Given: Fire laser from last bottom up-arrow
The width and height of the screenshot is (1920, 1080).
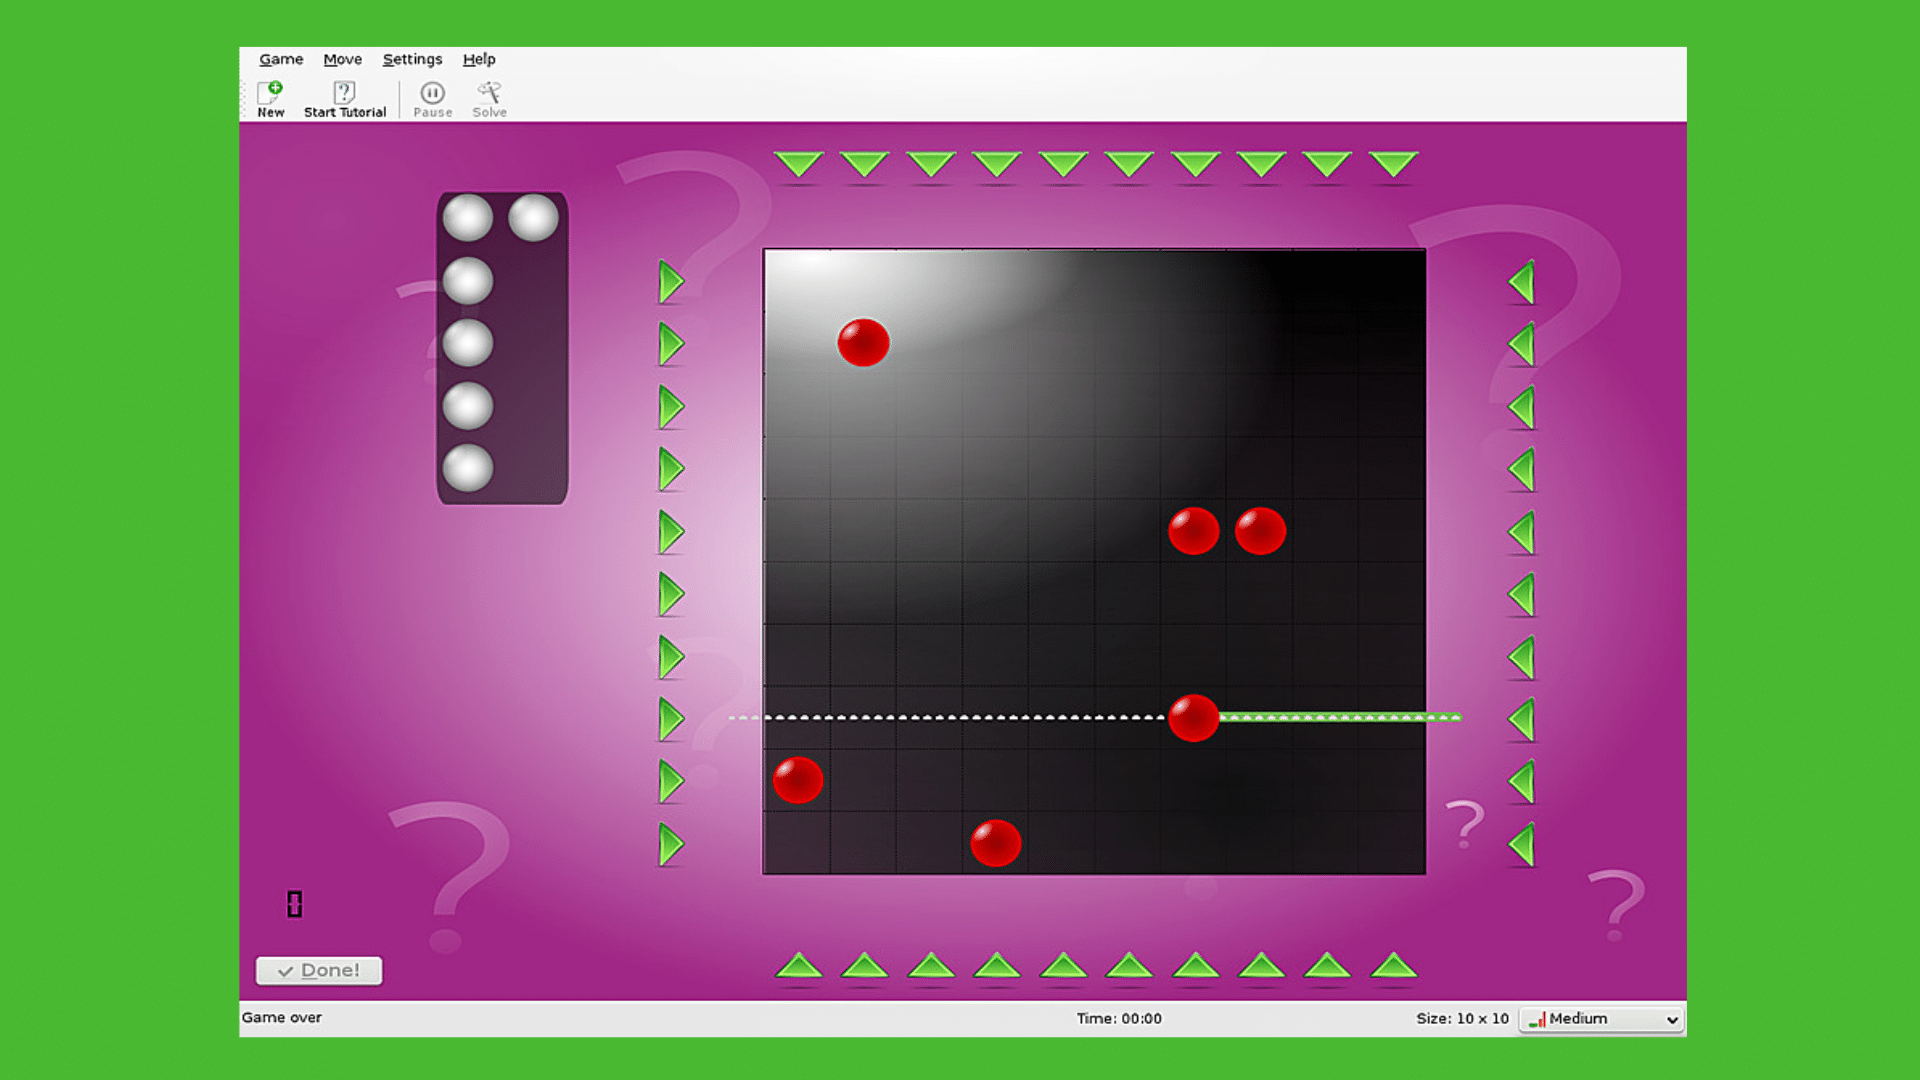Looking at the screenshot, I should [x=1393, y=966].
